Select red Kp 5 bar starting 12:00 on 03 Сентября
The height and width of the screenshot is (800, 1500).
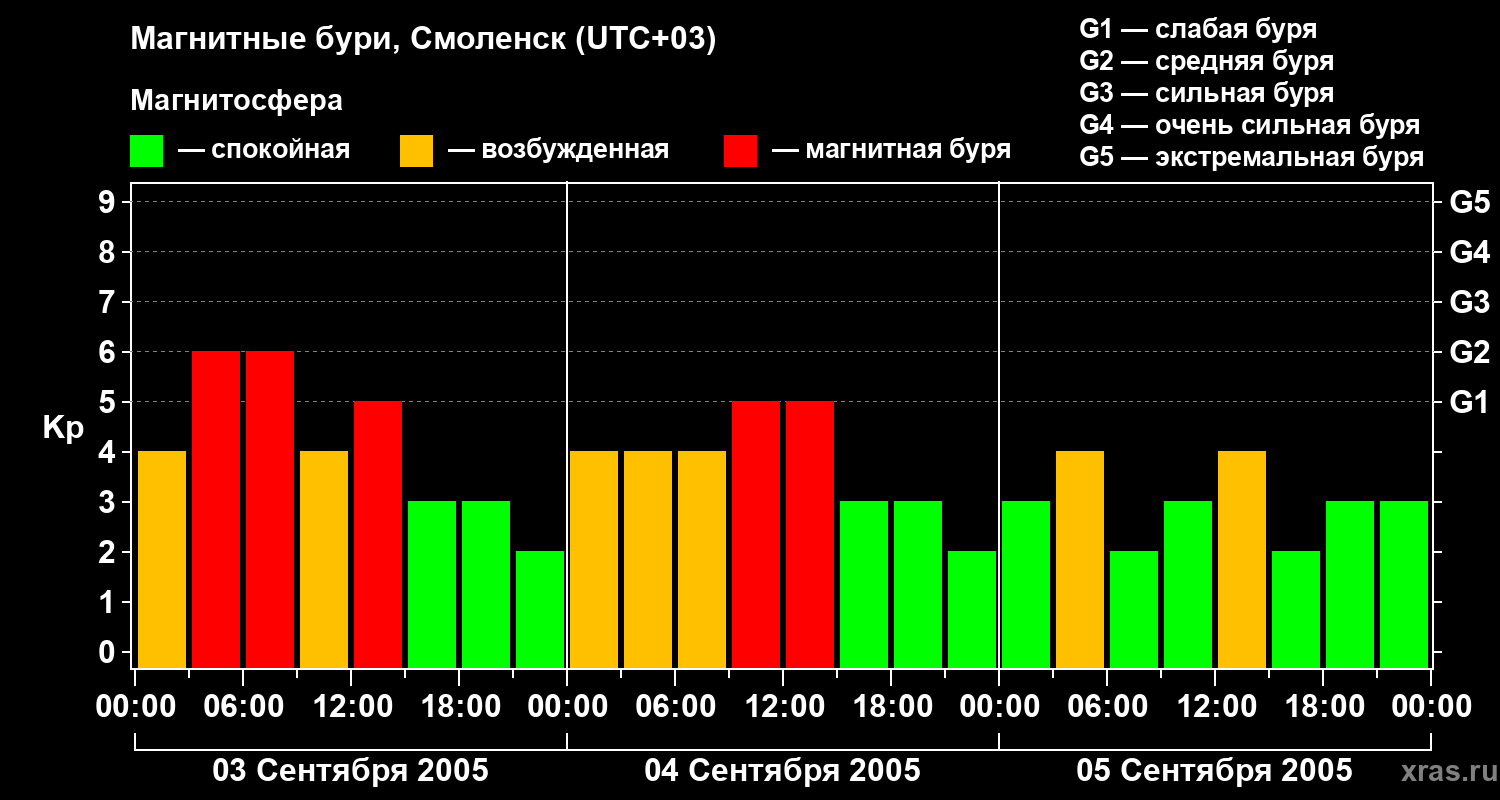378,534
